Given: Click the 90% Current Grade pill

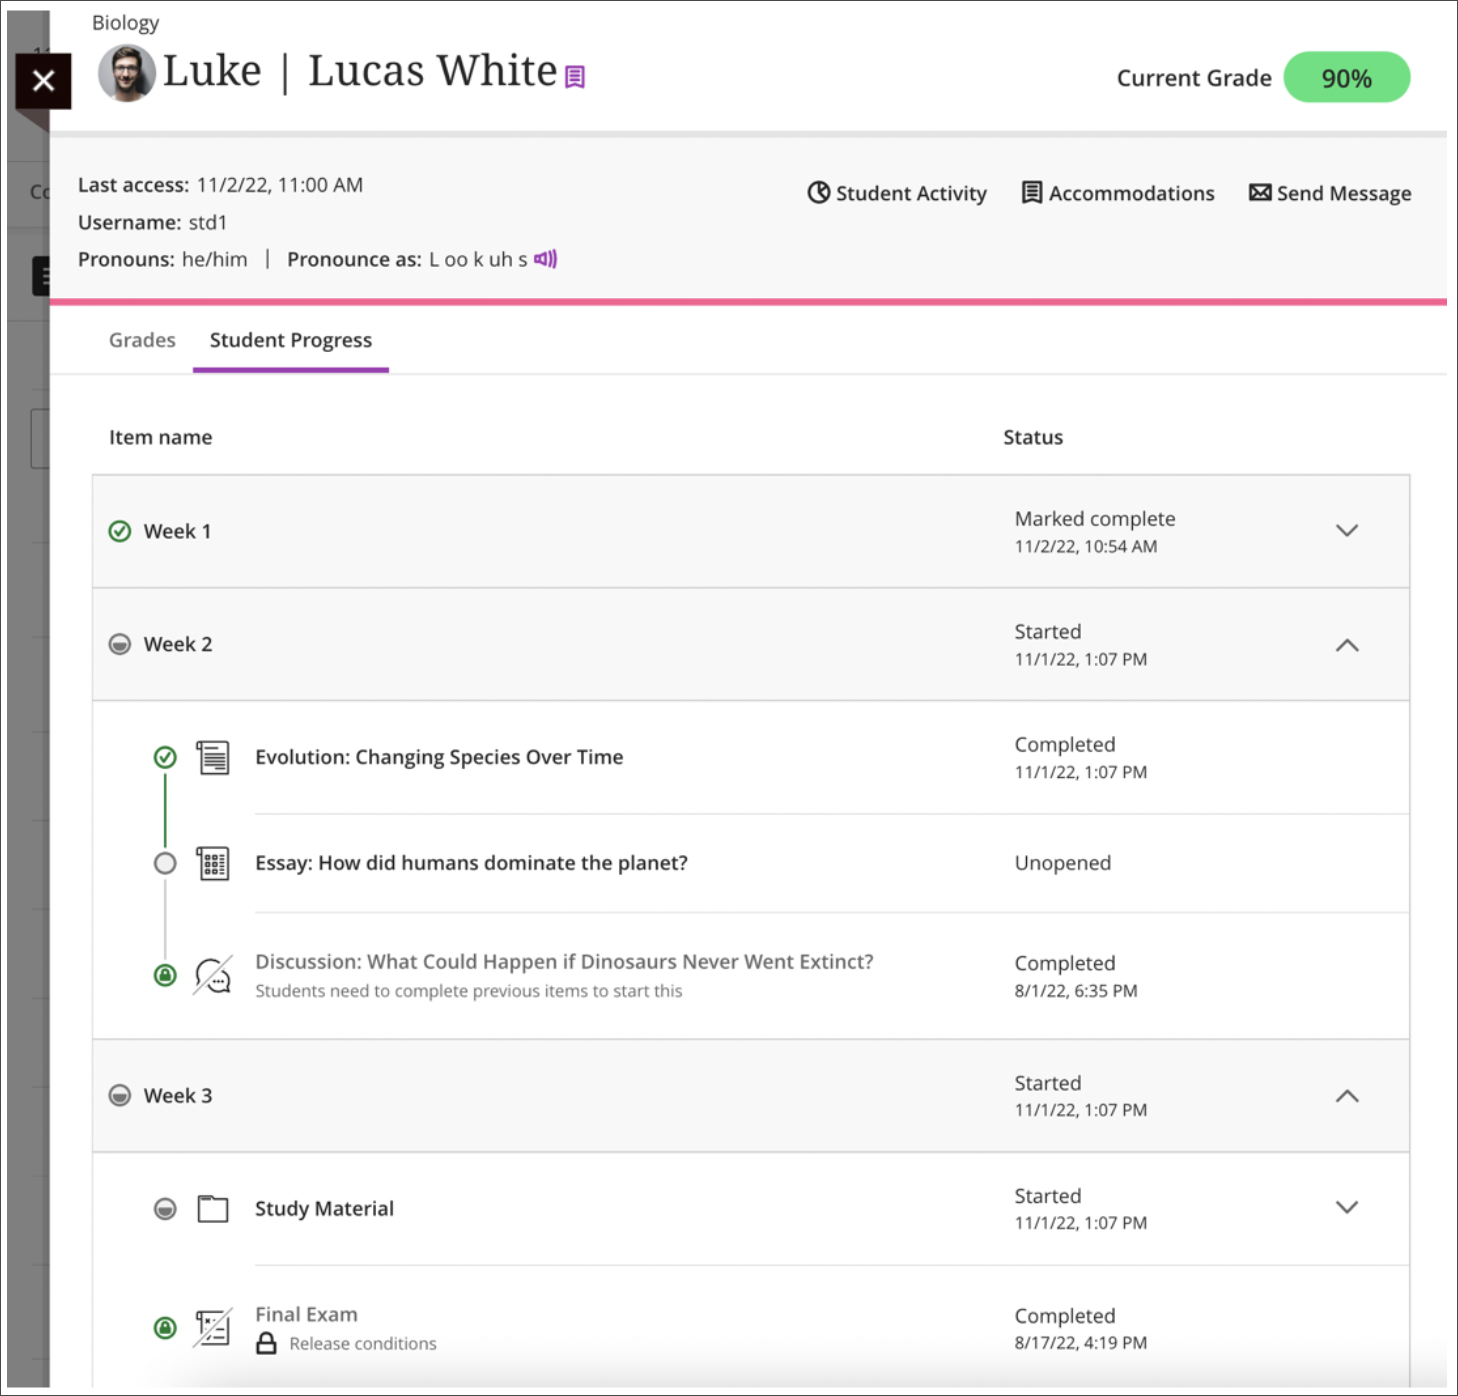Looking at the screenshot, I should tap(1346, 78).
